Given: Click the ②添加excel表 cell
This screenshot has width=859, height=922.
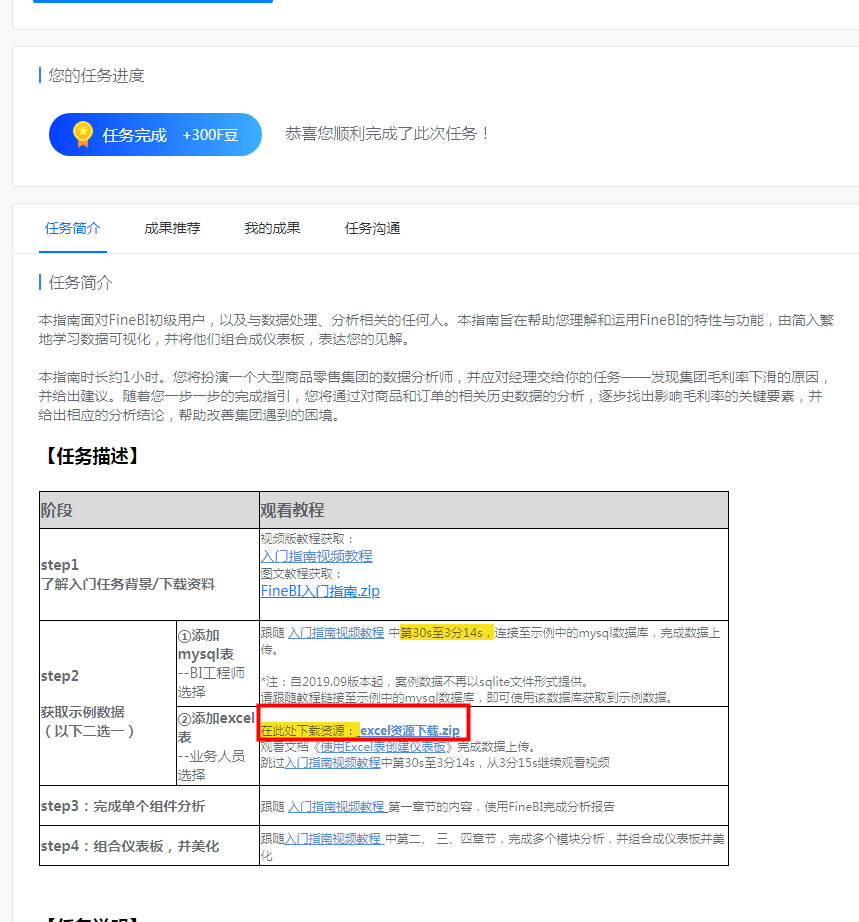Looking at the screenshot, I should pos(218,746).
